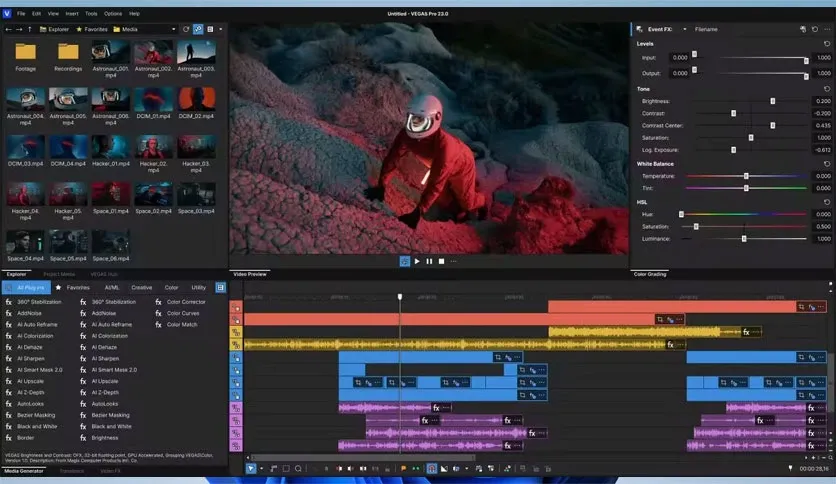This screenshot has height=484, width=836.
Task: Select the Envelope tool in timeline toolbar
Action: 274,469
